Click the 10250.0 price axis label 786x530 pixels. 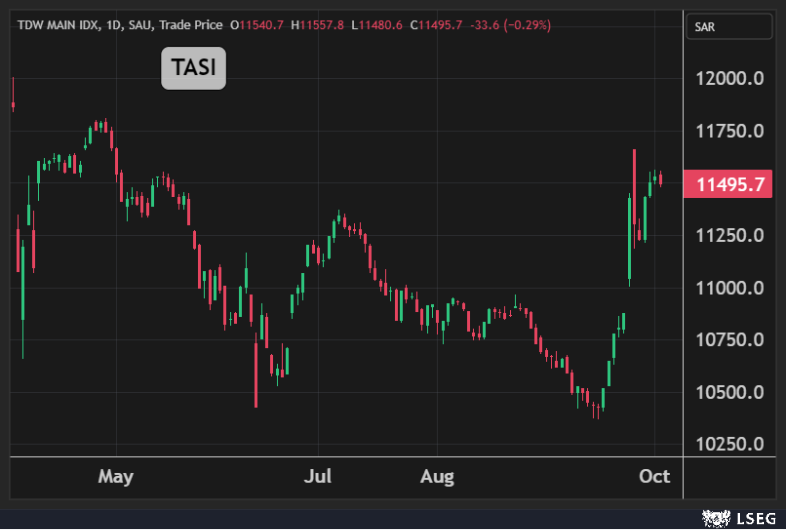pos(731,443)
